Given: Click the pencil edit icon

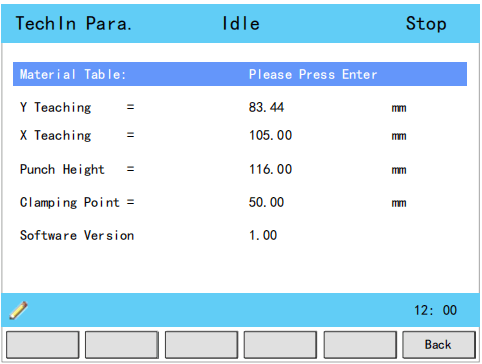Looking at the screenshot, I should point(19,310).
